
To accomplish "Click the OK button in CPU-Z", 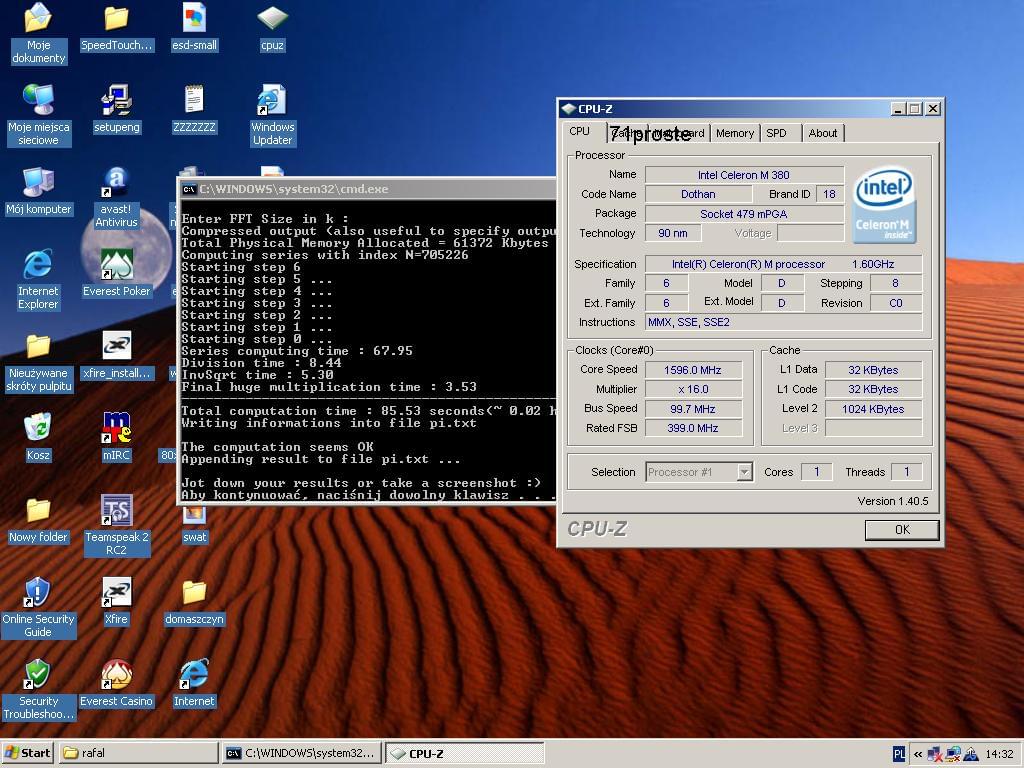I will (902, 530).
